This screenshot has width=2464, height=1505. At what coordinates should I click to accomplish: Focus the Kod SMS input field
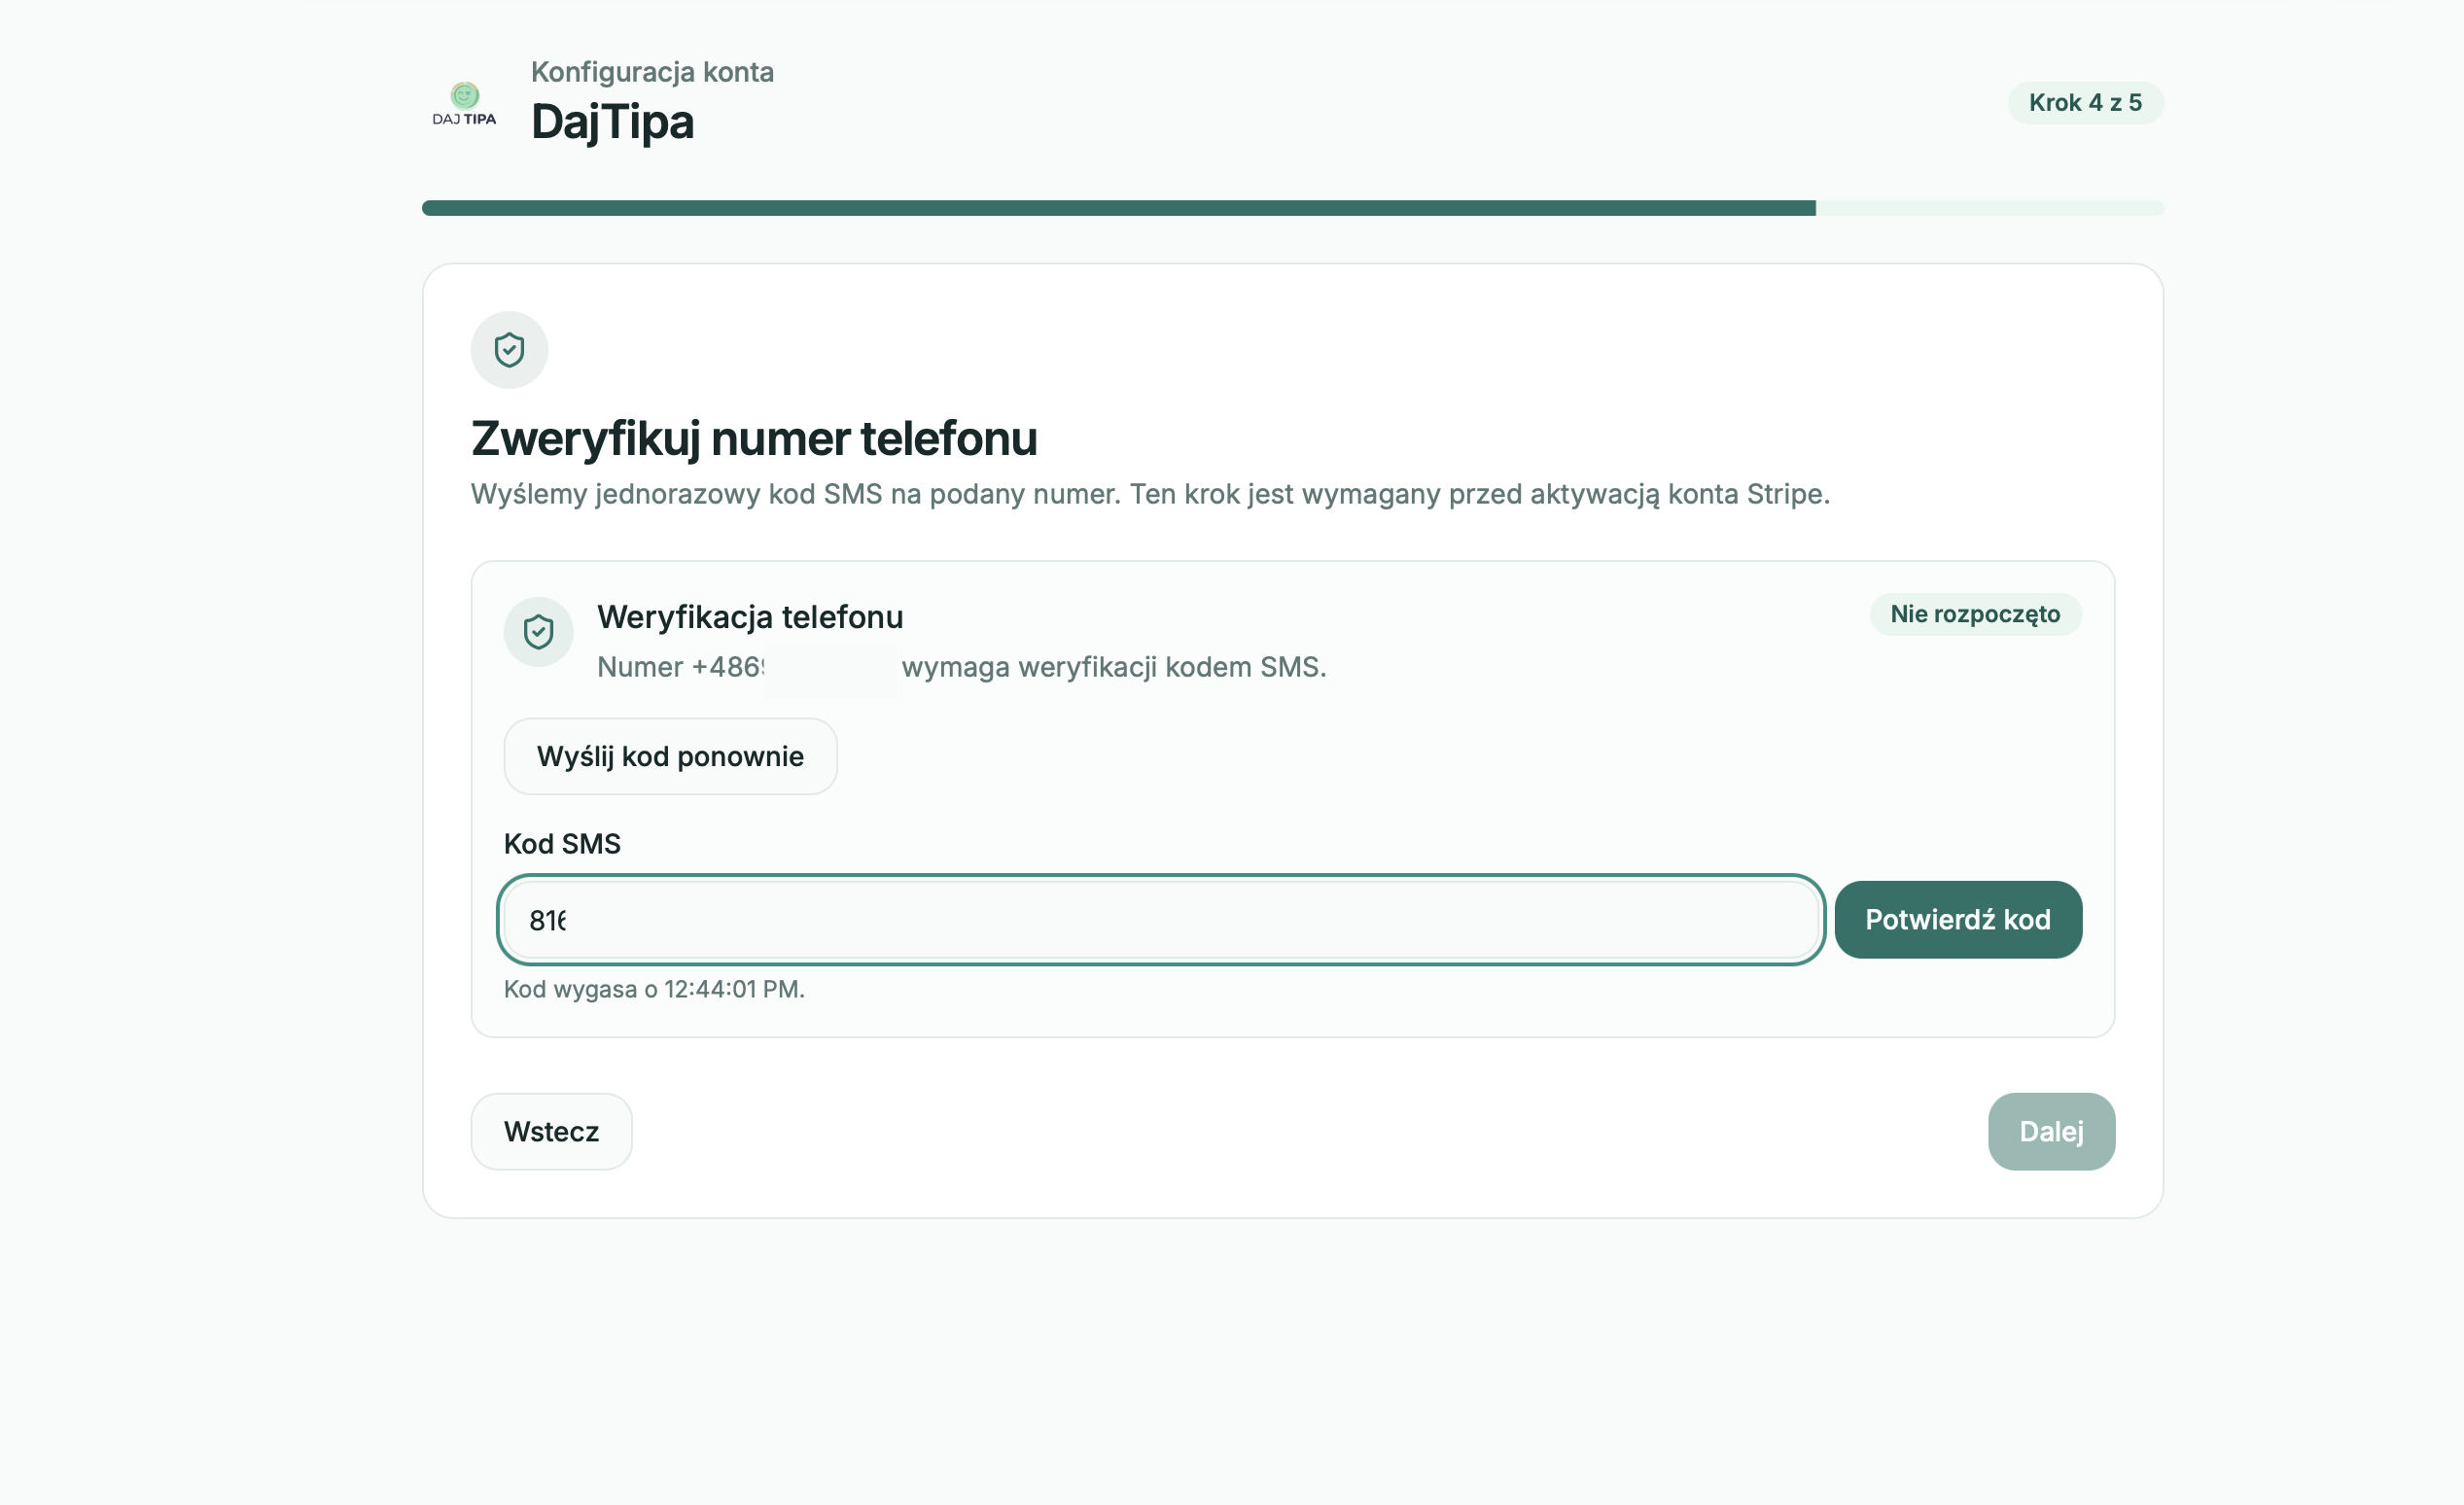click(x=1161, y=919)
